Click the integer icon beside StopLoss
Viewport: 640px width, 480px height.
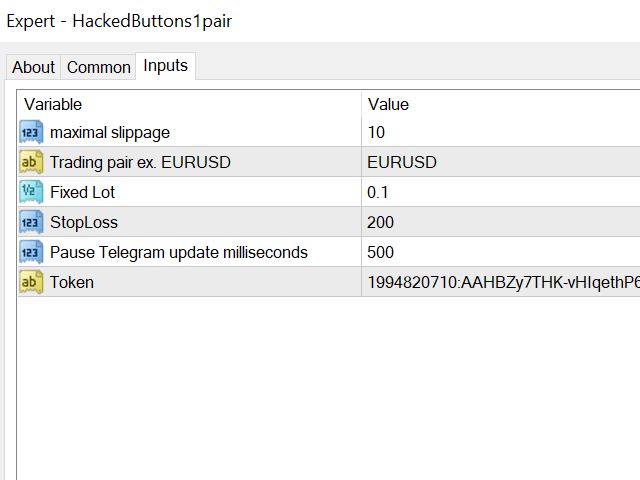31,222
